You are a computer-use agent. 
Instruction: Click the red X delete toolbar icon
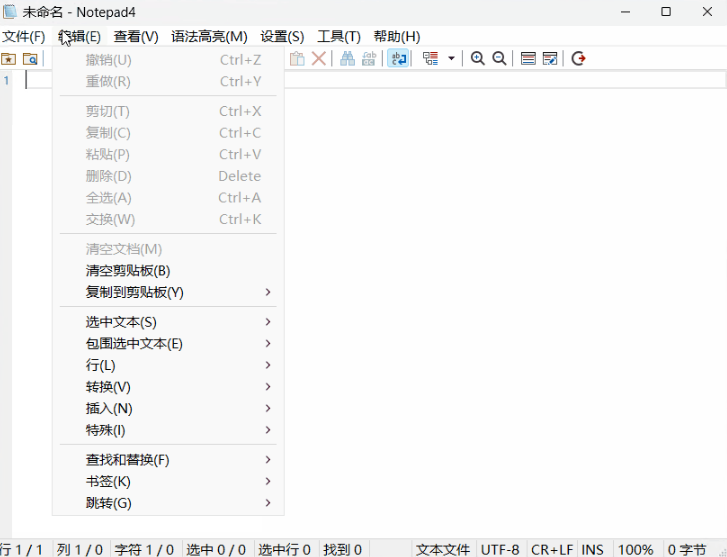[319, 58]
